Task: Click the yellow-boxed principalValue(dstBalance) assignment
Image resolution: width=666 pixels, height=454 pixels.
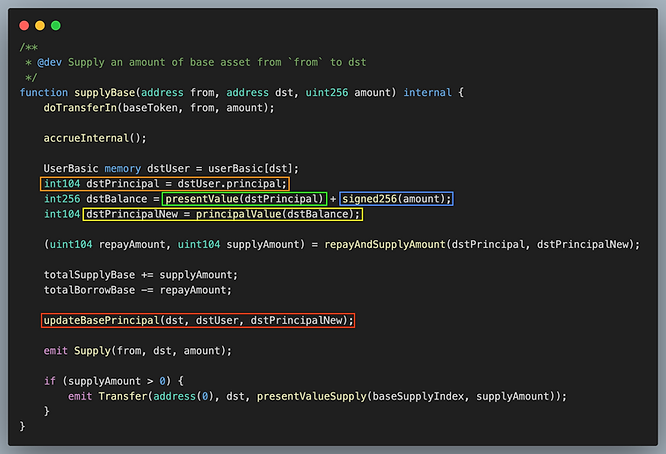Action: [x=223, y=214]
